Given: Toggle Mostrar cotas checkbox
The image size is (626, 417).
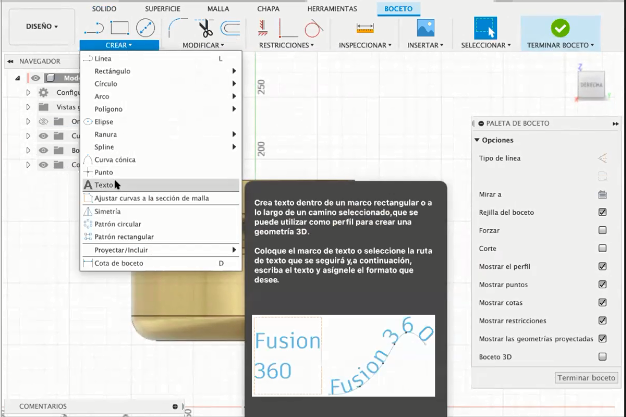Looking at the screenshot, I should 602,302.
